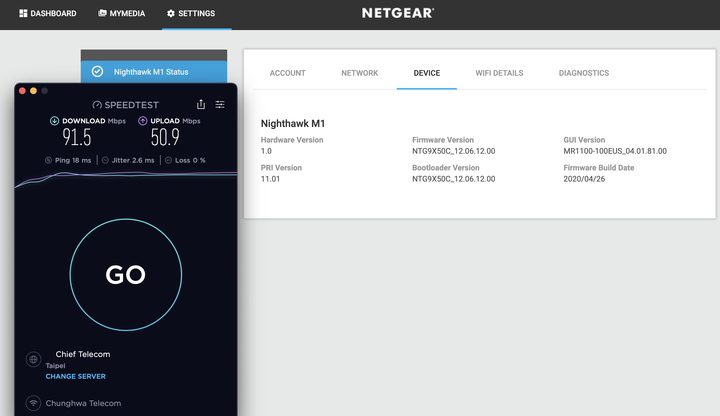Click the WiFi icon beside Chunghwa Telecom
The width and height of the screenshot is (720, 416).
click(x=34, y=403)
